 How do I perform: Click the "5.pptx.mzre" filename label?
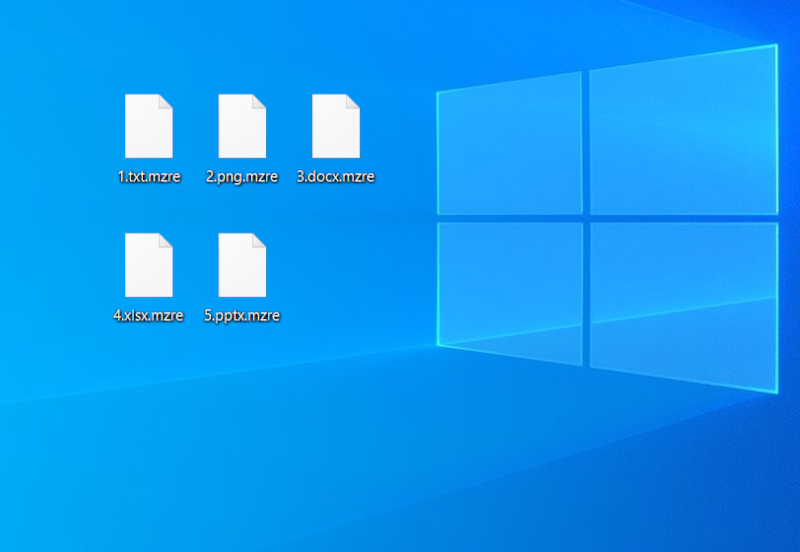pos(242,316)
